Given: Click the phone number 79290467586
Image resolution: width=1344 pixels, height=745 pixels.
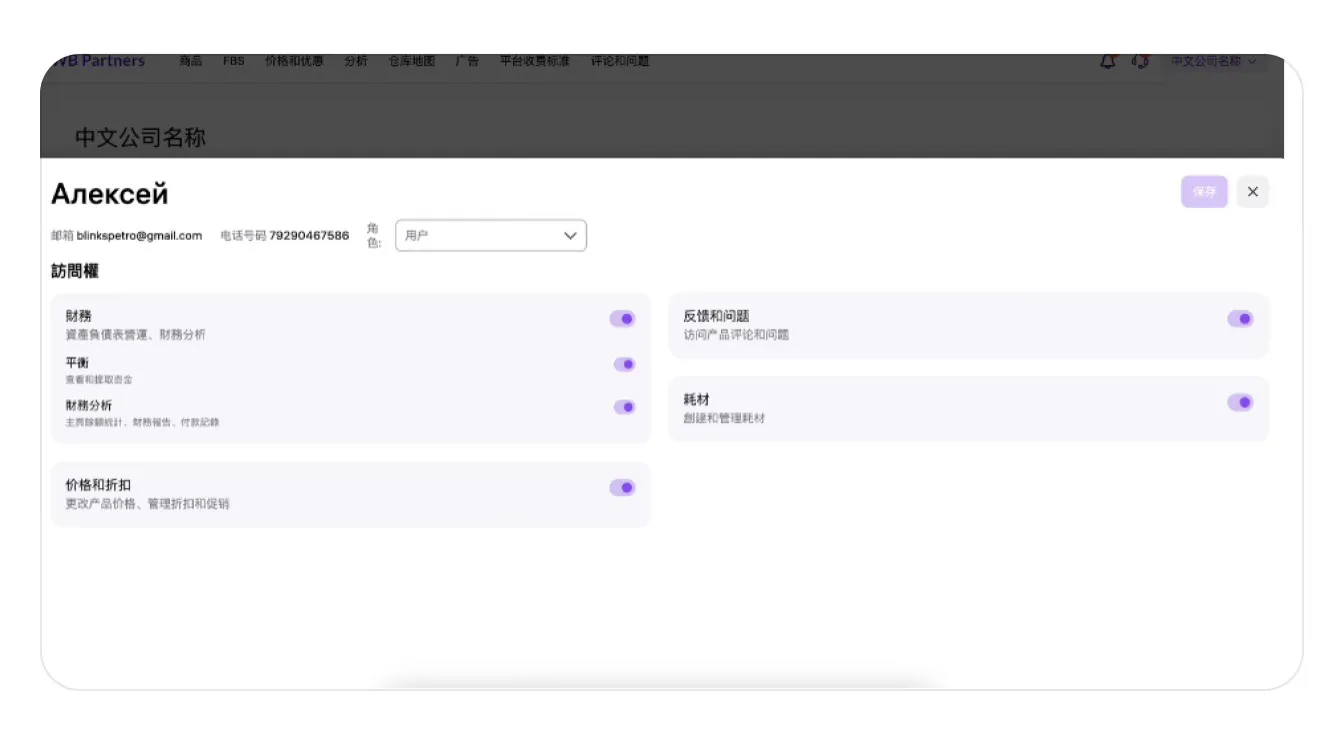Looking at the screenshot, I should pos(309,236).
